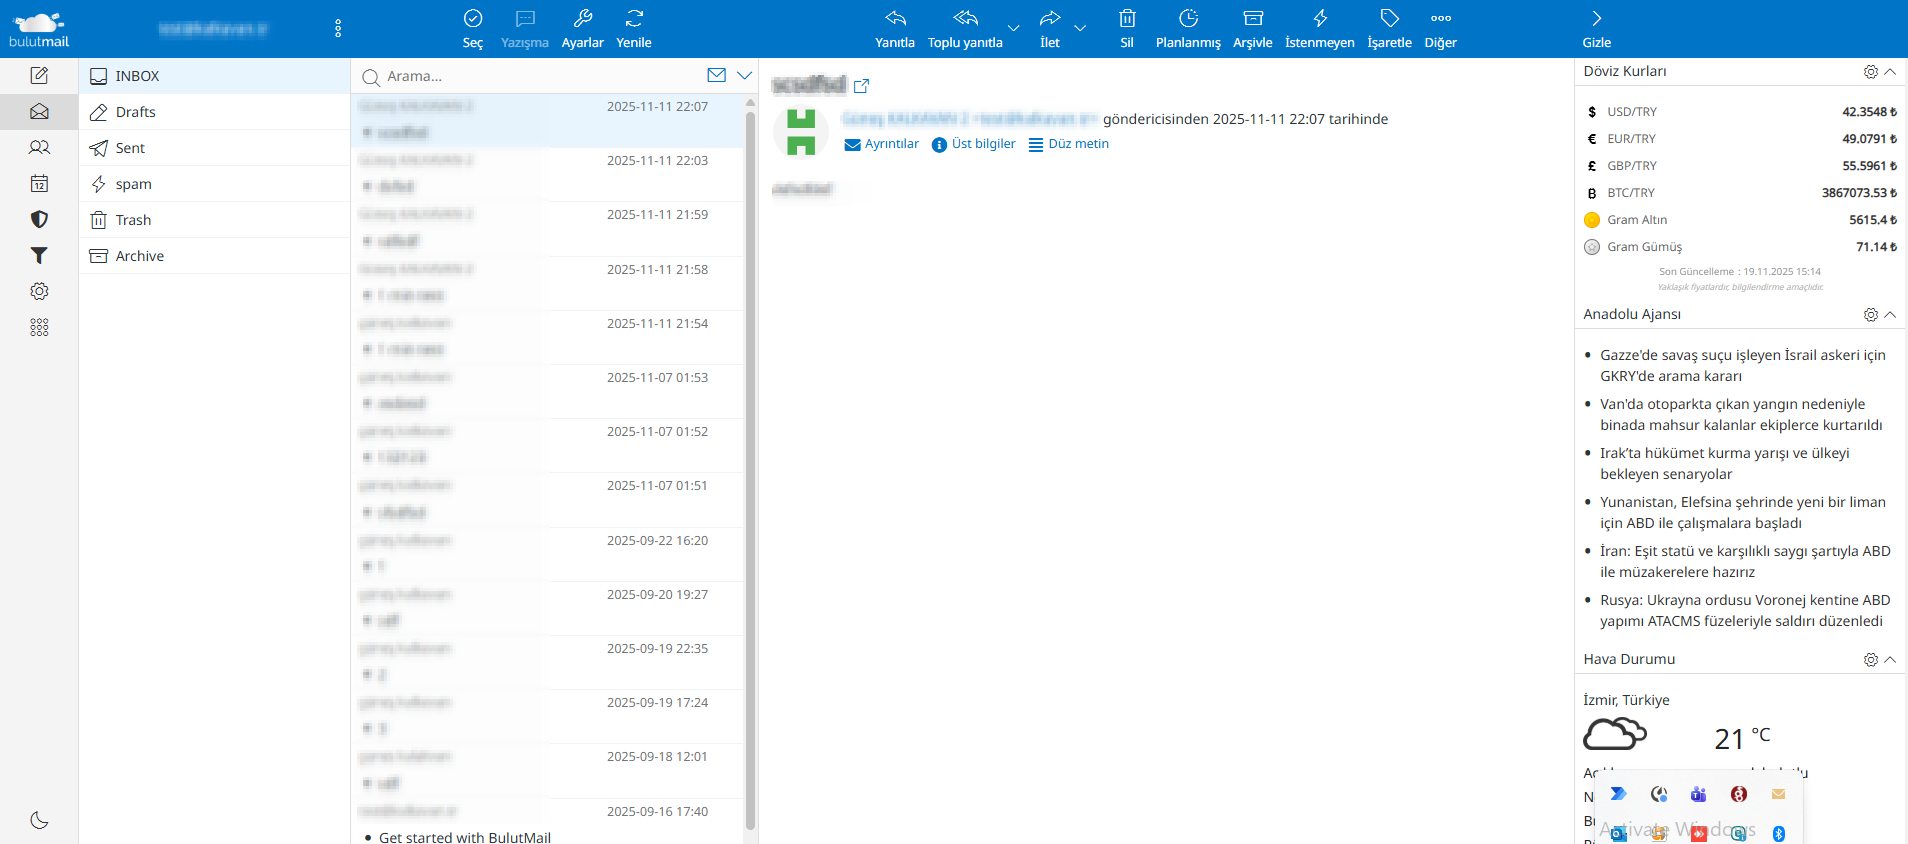Image resolution: width=1908 pixels, height=844 pixels.
Task: Delete the message with Sil
Action: tap(1127, 29)
